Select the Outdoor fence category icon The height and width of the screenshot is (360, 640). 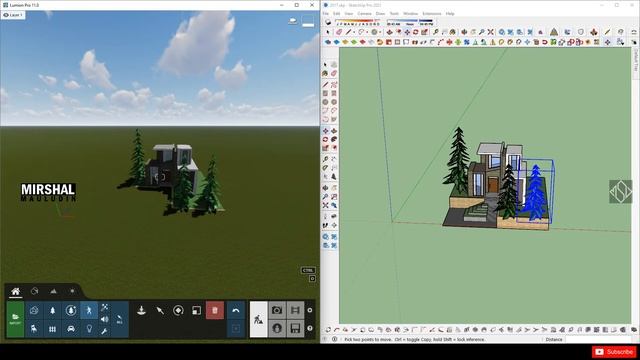point(52,329)
